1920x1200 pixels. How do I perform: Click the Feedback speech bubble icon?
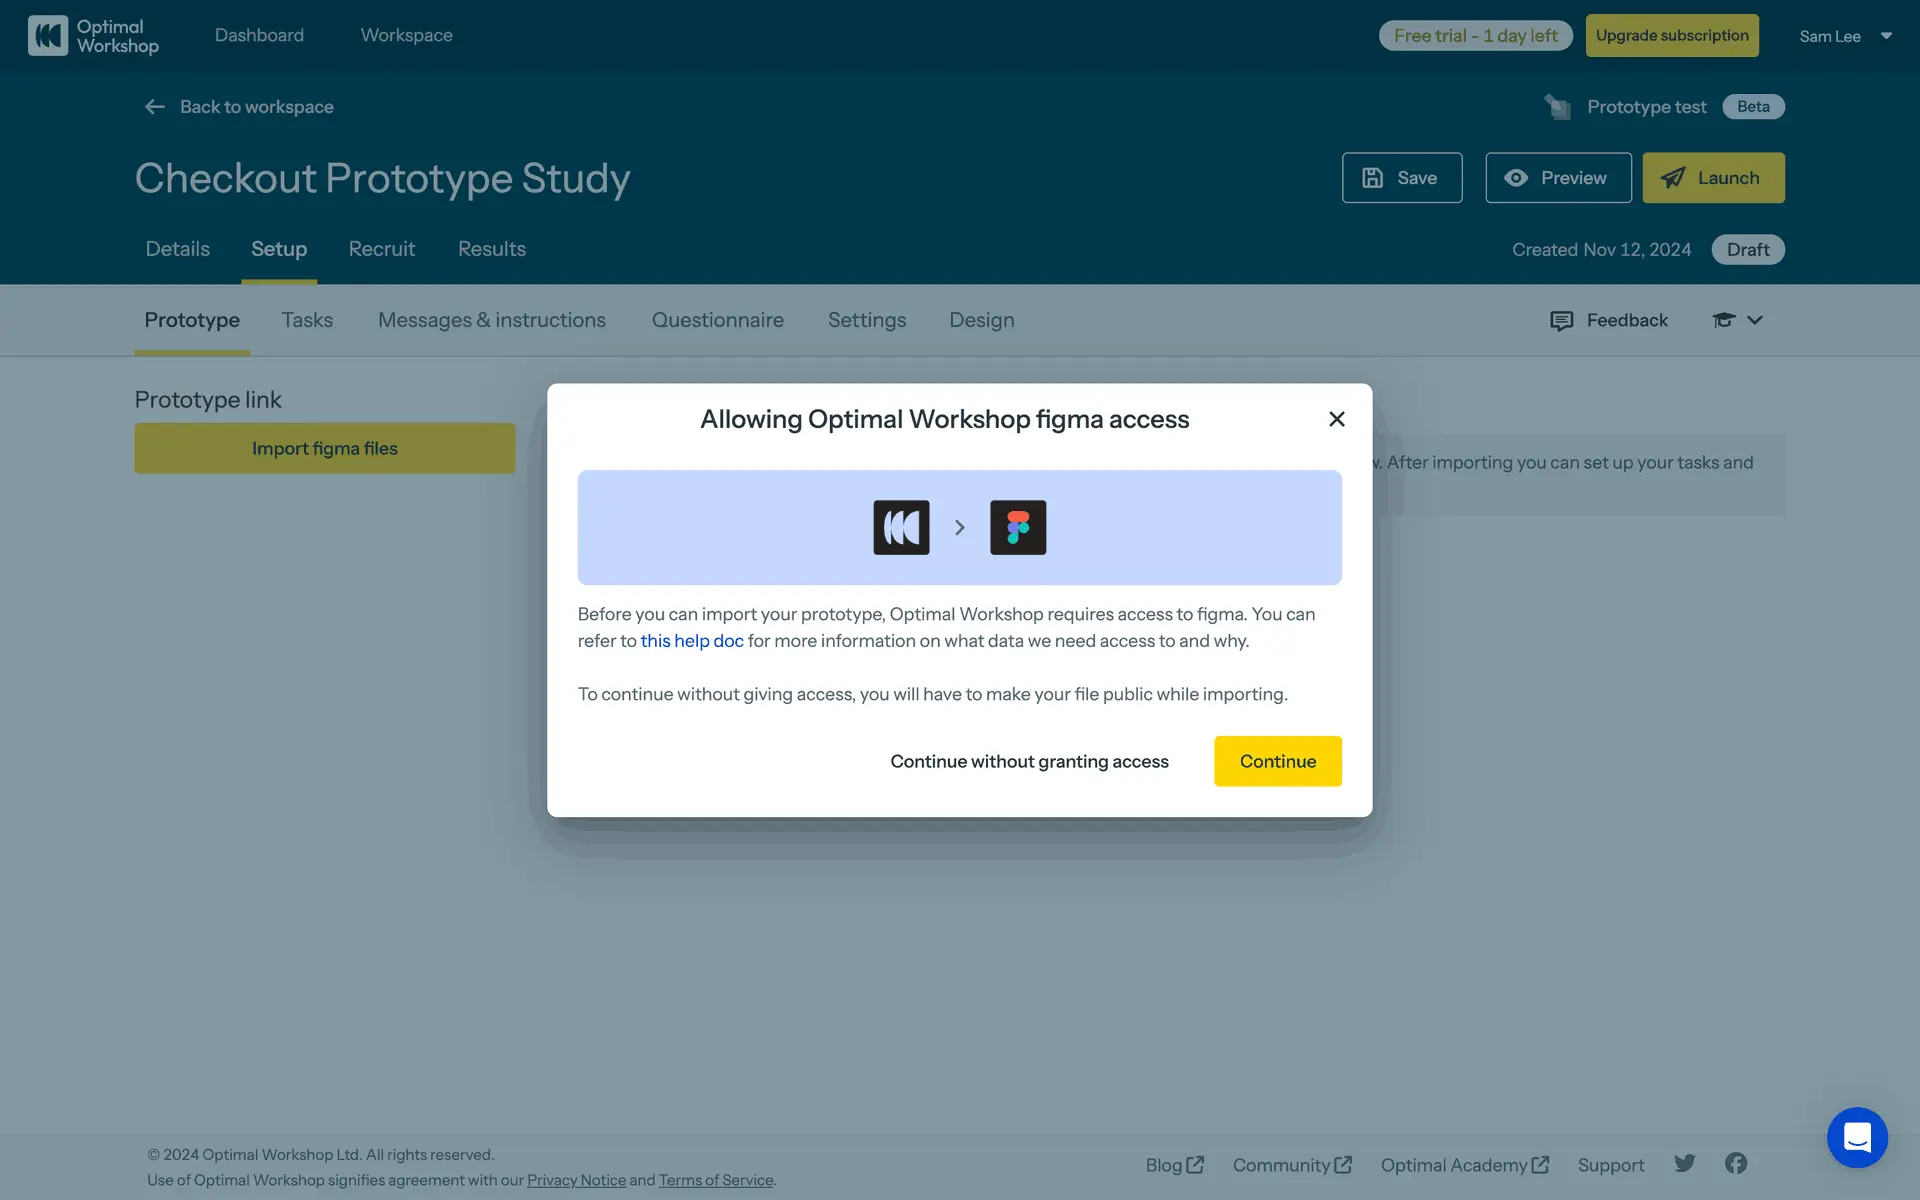[x=1561, y=320]
